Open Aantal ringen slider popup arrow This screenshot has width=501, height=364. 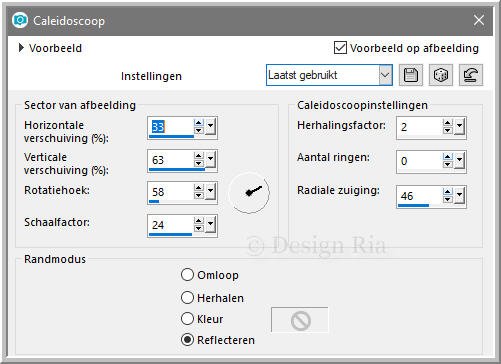pyautogui.click(x=459, y=161)
